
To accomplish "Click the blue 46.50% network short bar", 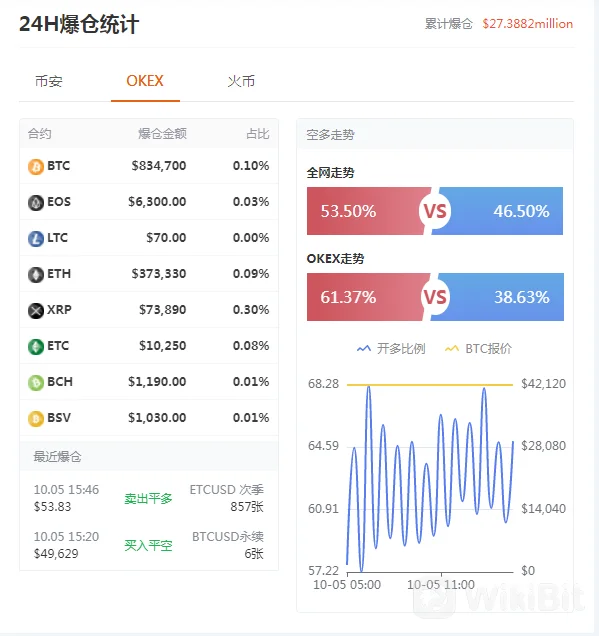I will pos(499,211).
